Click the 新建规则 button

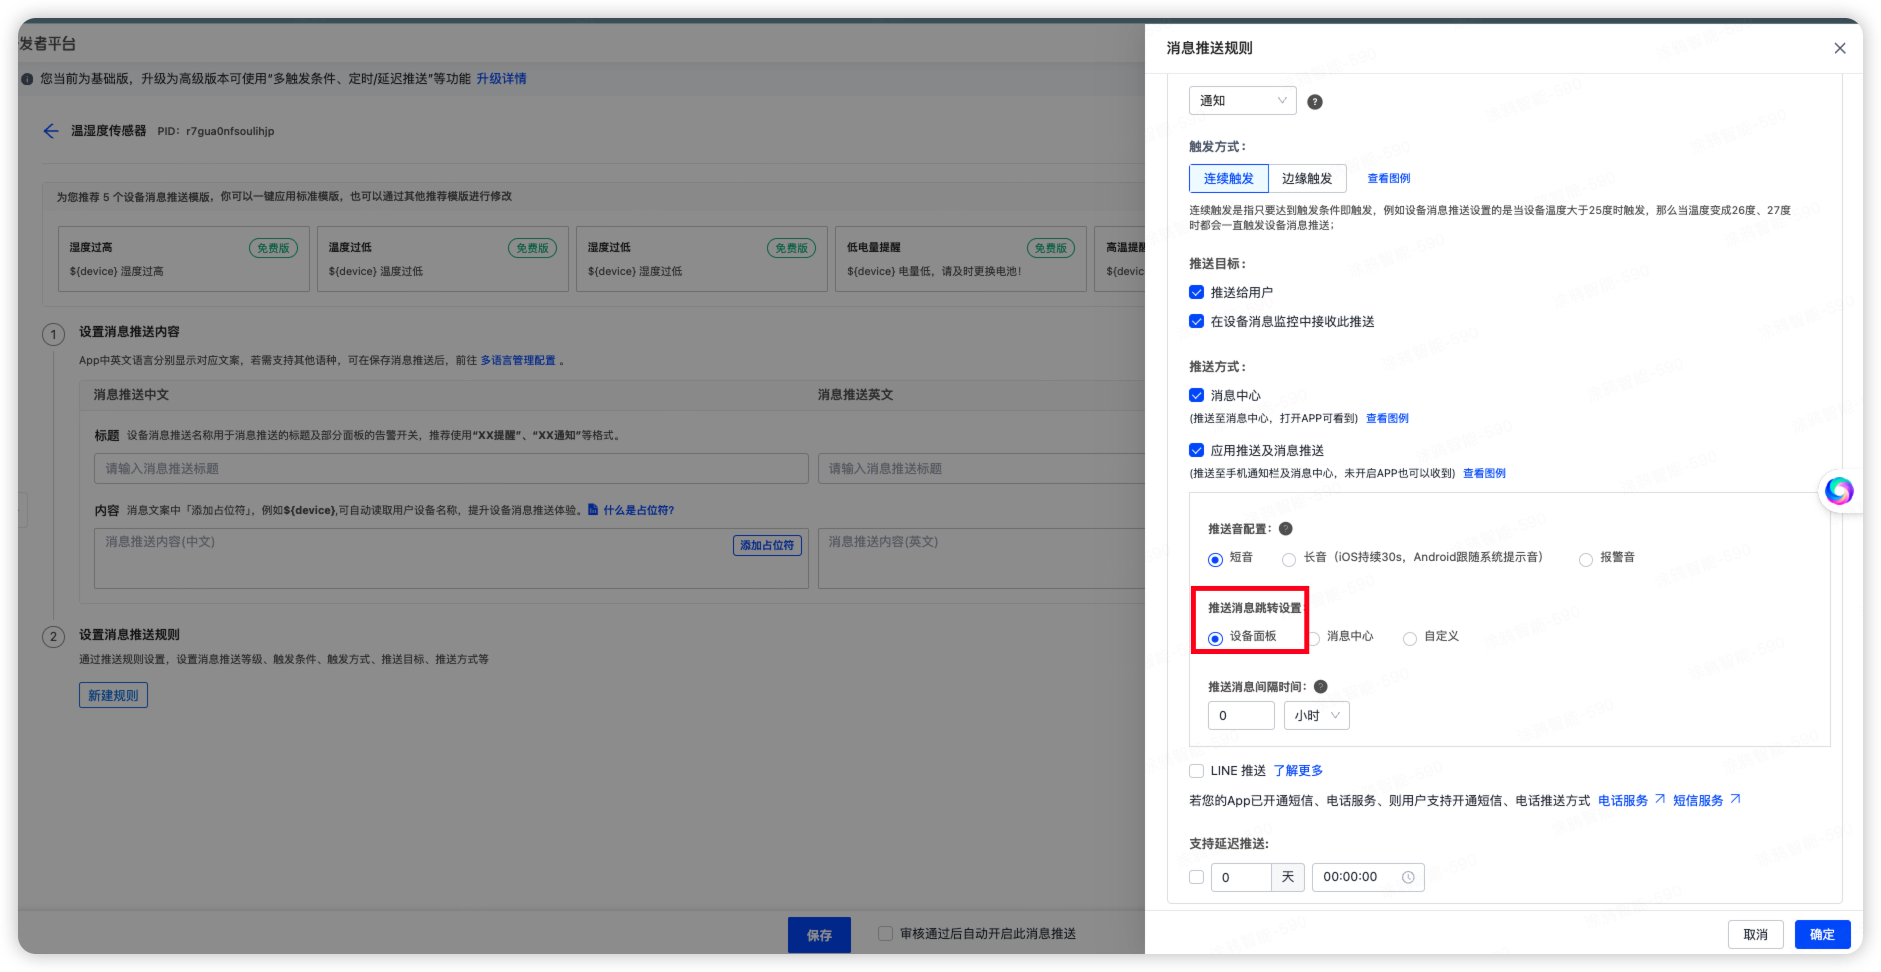click(x=113, y=694)
